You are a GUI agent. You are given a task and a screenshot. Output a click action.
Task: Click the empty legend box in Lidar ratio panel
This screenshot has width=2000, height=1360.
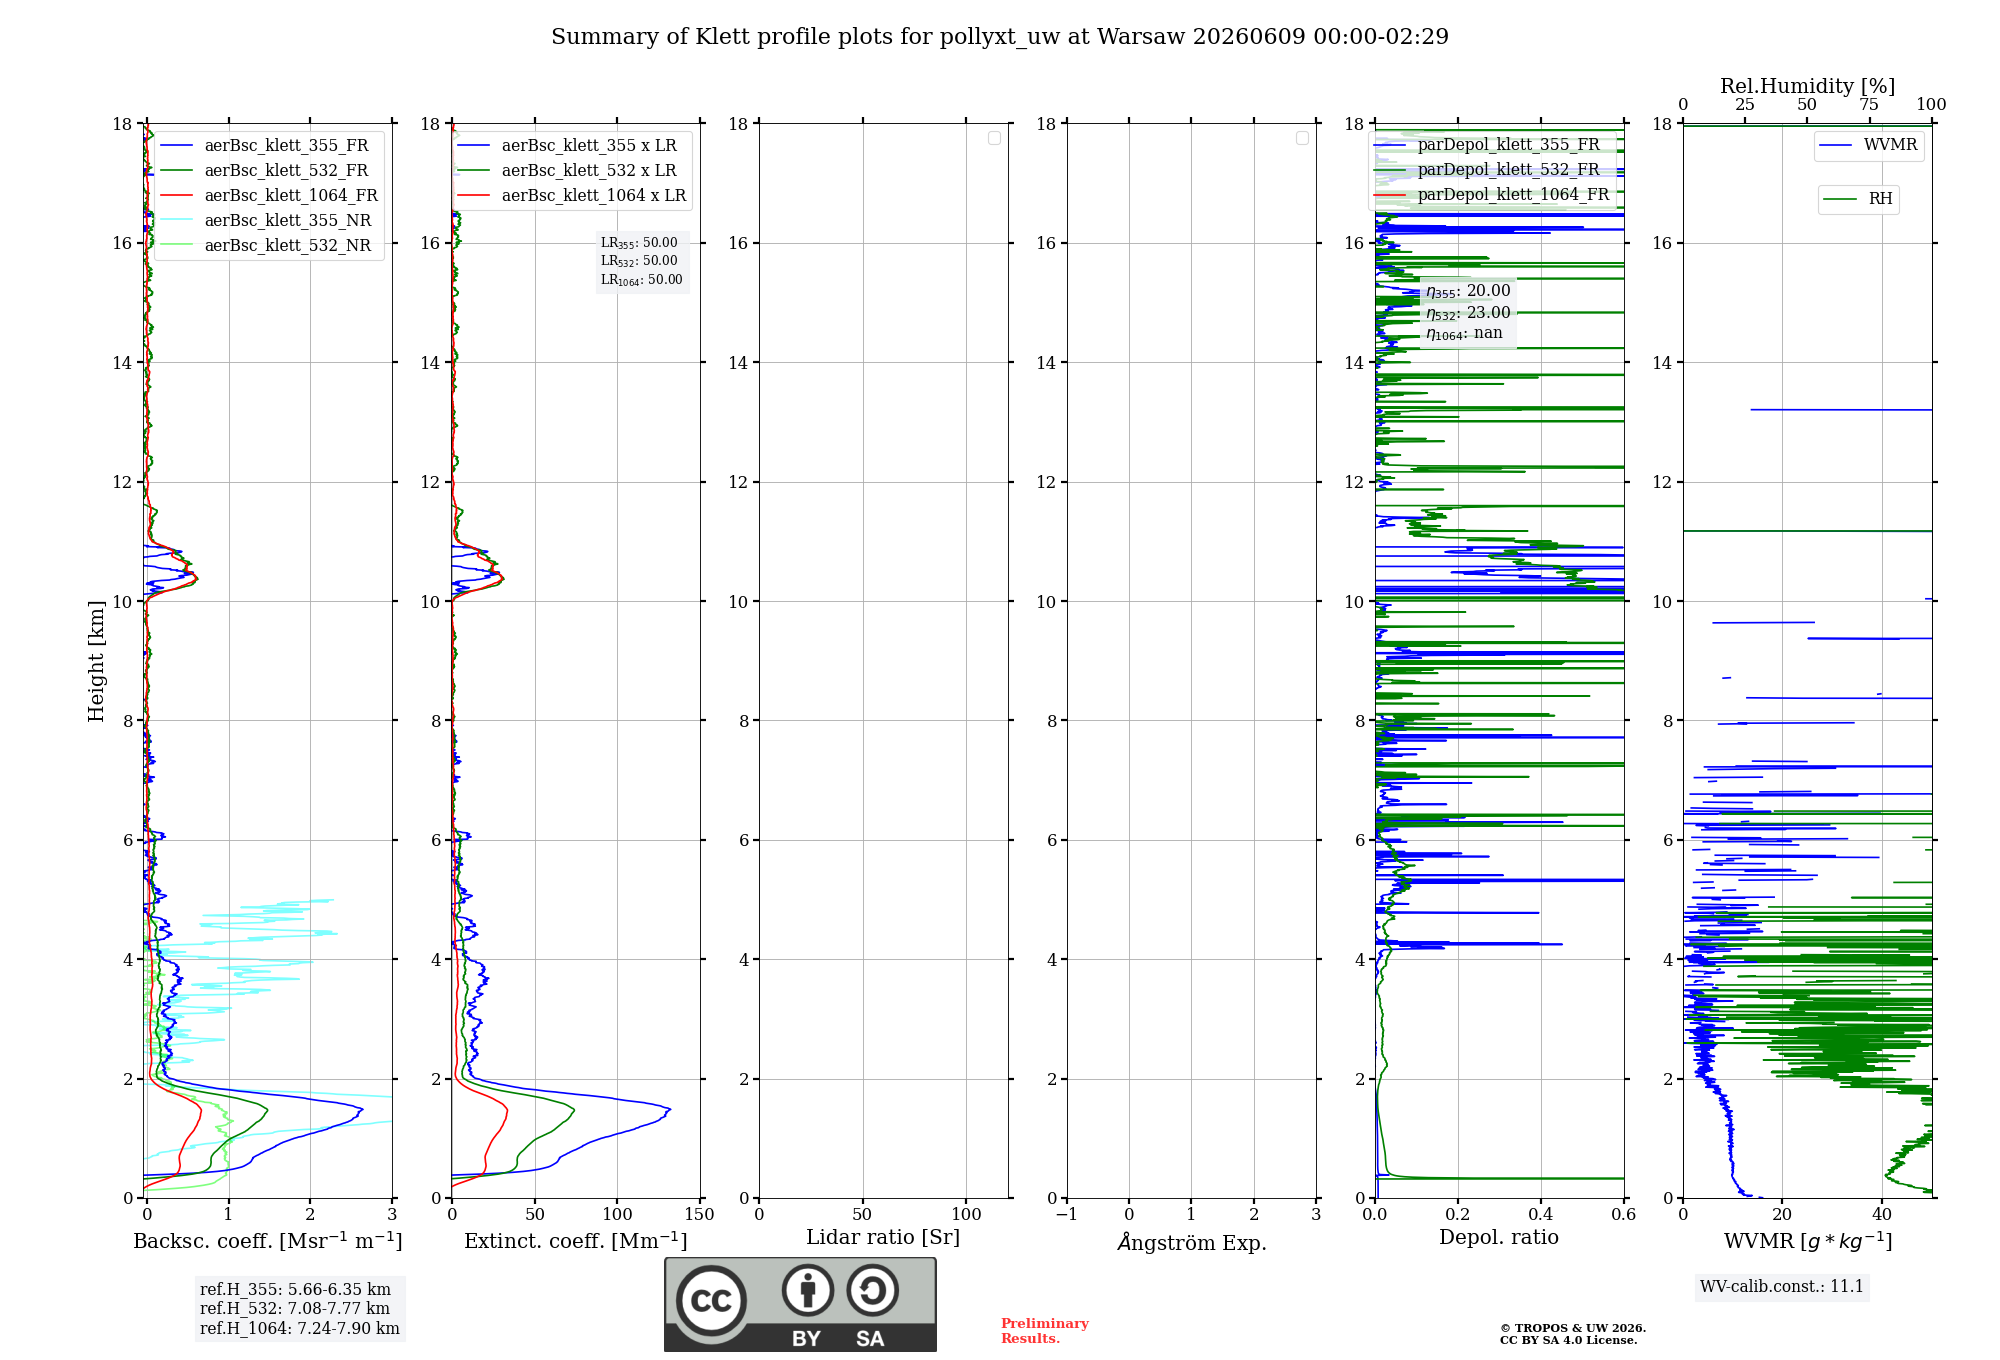click(x=994, y=138)
